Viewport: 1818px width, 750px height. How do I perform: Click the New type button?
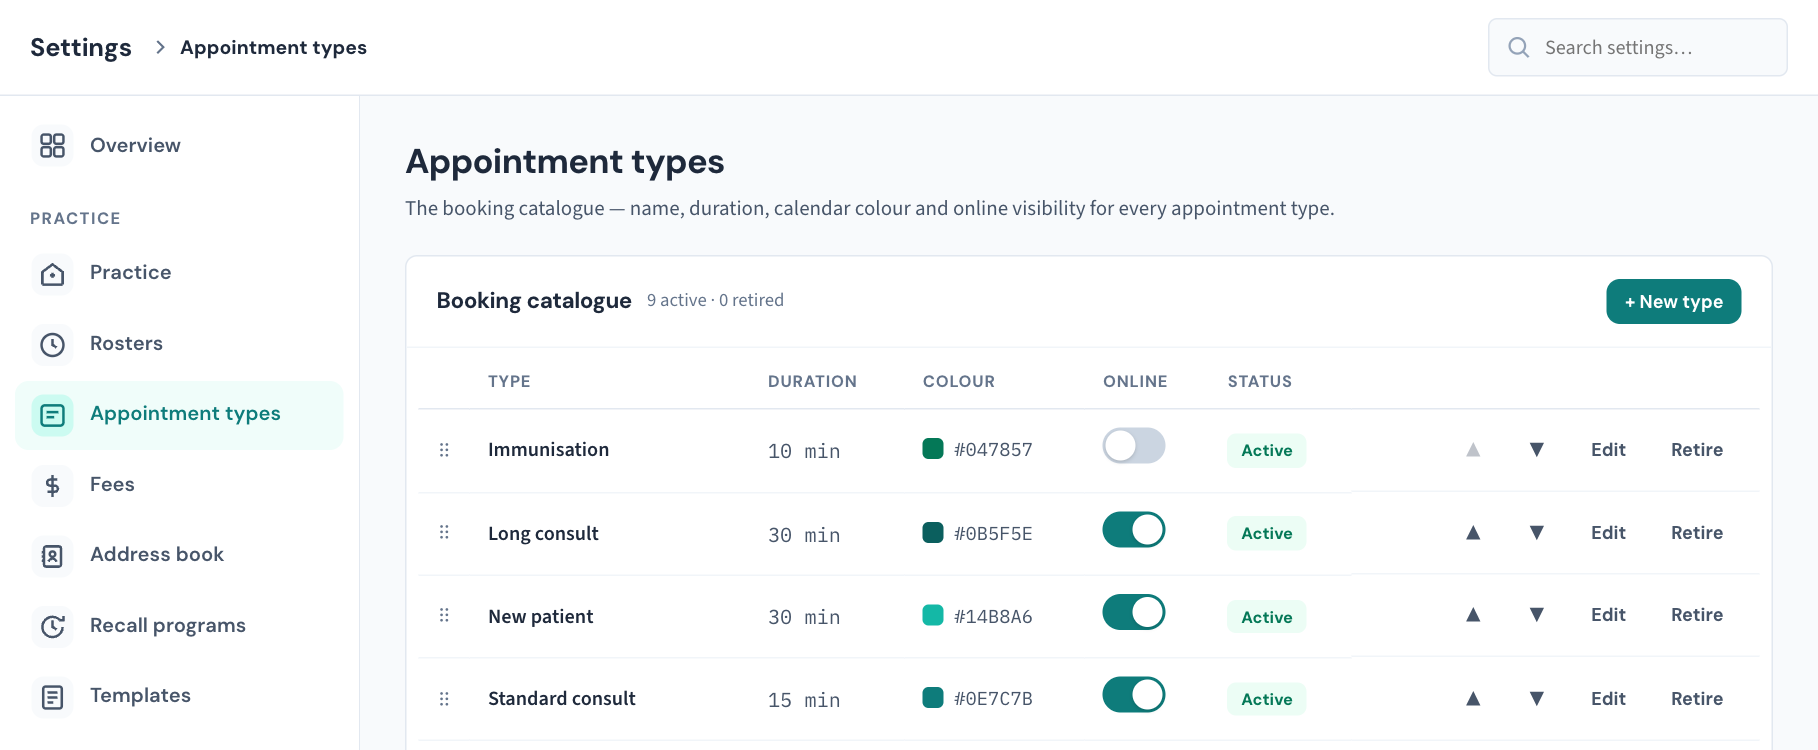point(1673,301)
